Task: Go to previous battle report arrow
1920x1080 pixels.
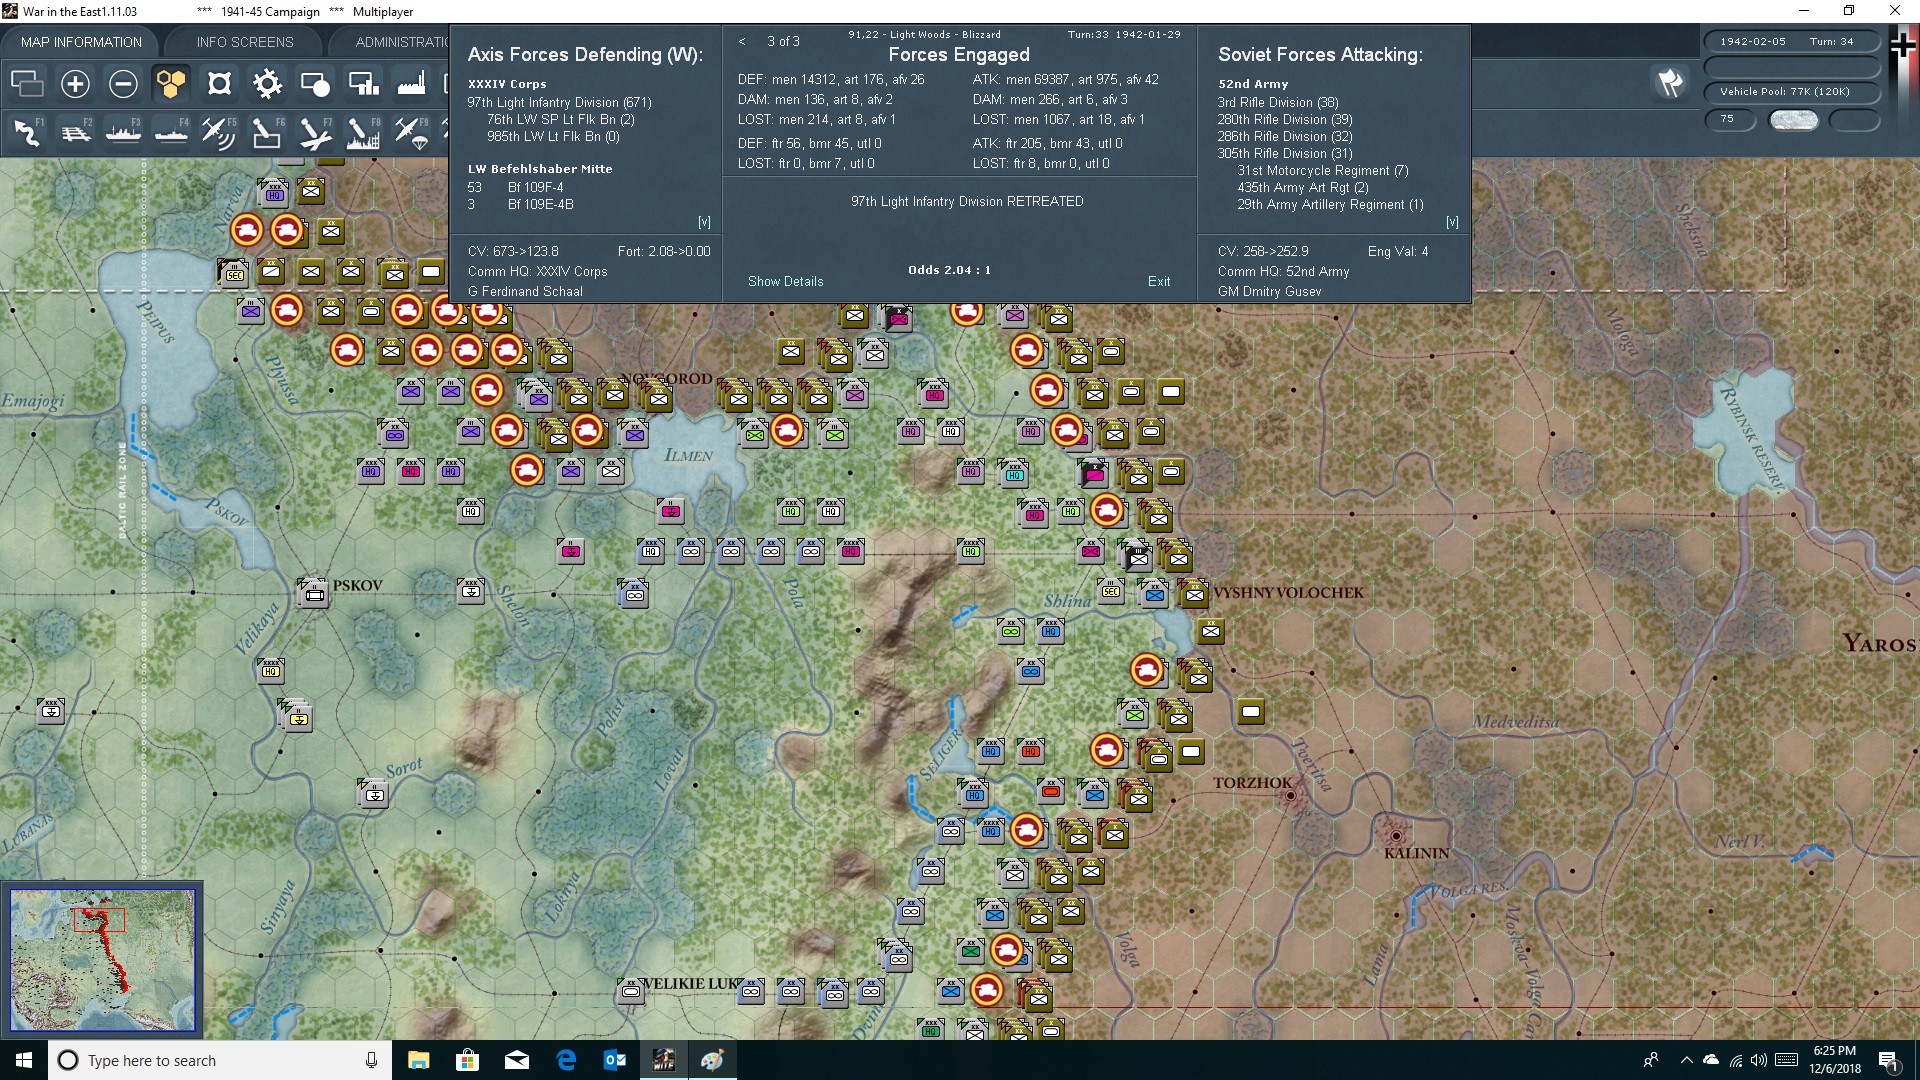Action: click(742, 41)
